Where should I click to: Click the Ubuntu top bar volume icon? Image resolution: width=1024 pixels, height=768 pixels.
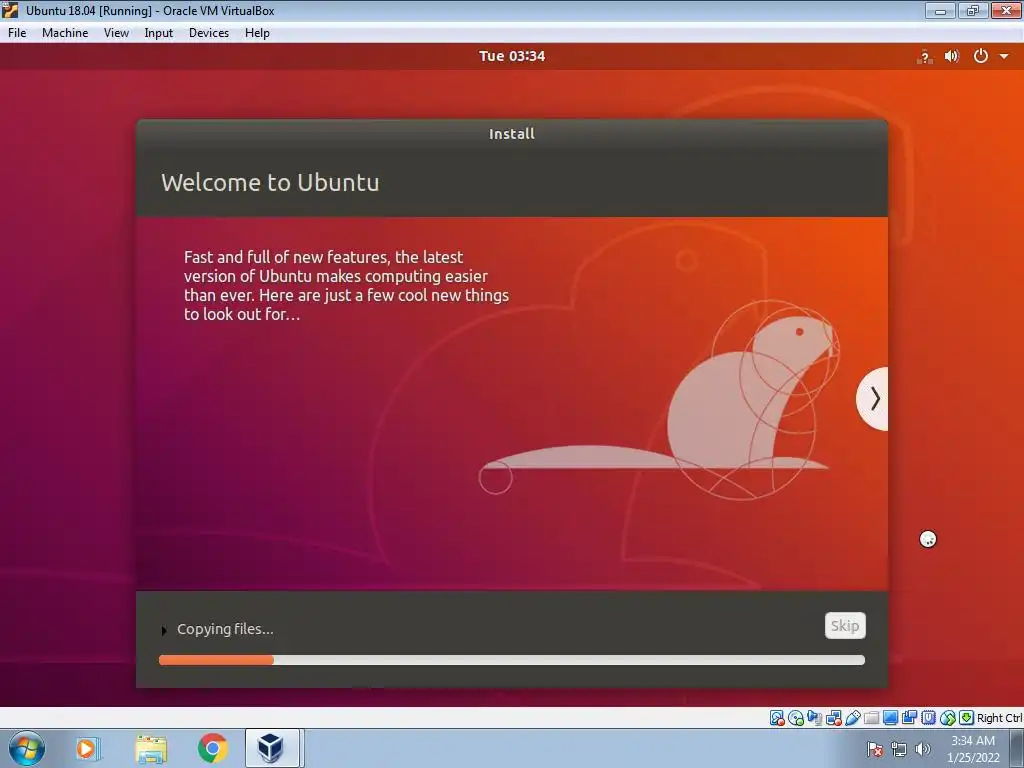pyautogui.click(x=952, y=56)
